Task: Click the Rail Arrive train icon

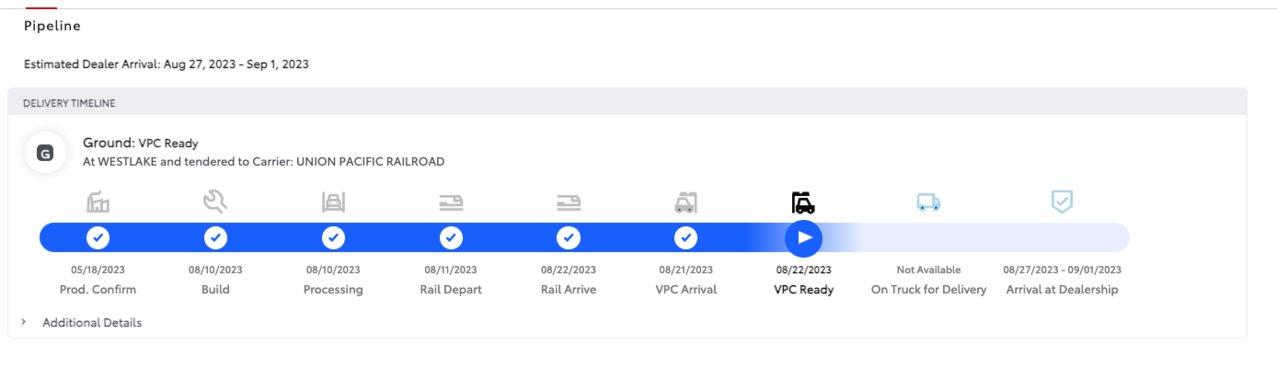Action: pyautogui.click(x=568, y=203)
